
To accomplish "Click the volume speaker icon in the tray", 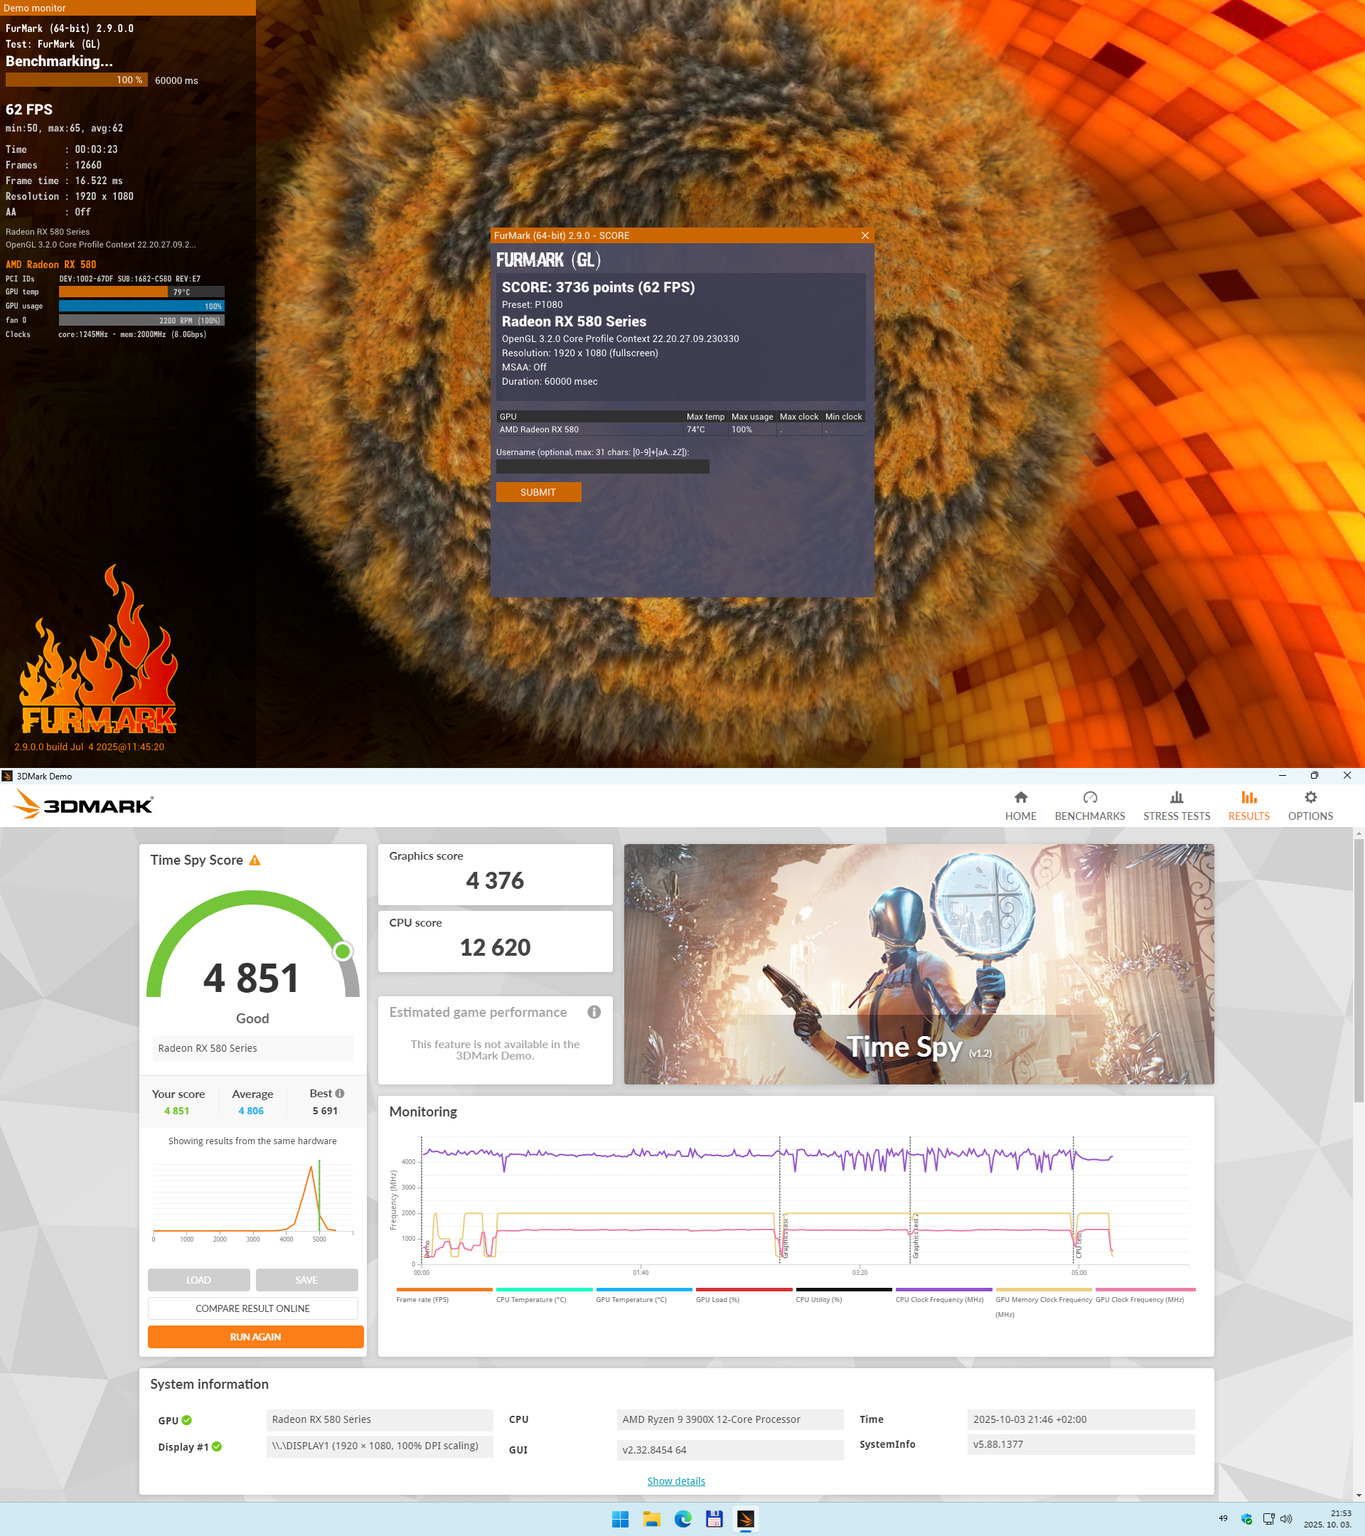I will click(1286, 1519).
